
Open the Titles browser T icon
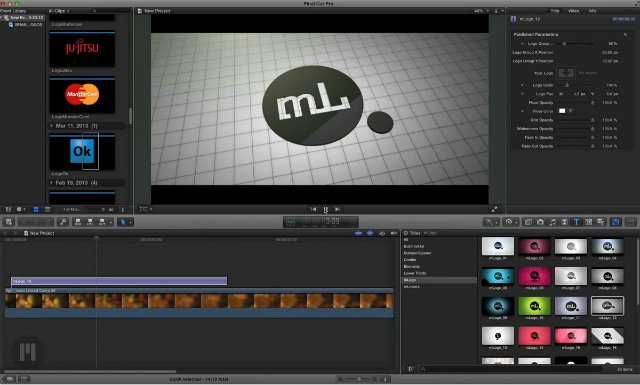click(x=576, y=222)
